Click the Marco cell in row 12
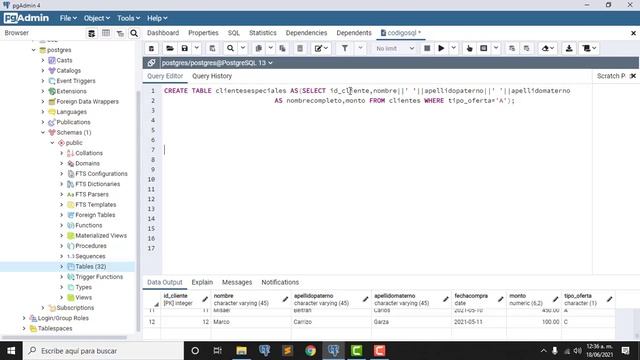This screenshot has height=360, width=640. [251, 322]
